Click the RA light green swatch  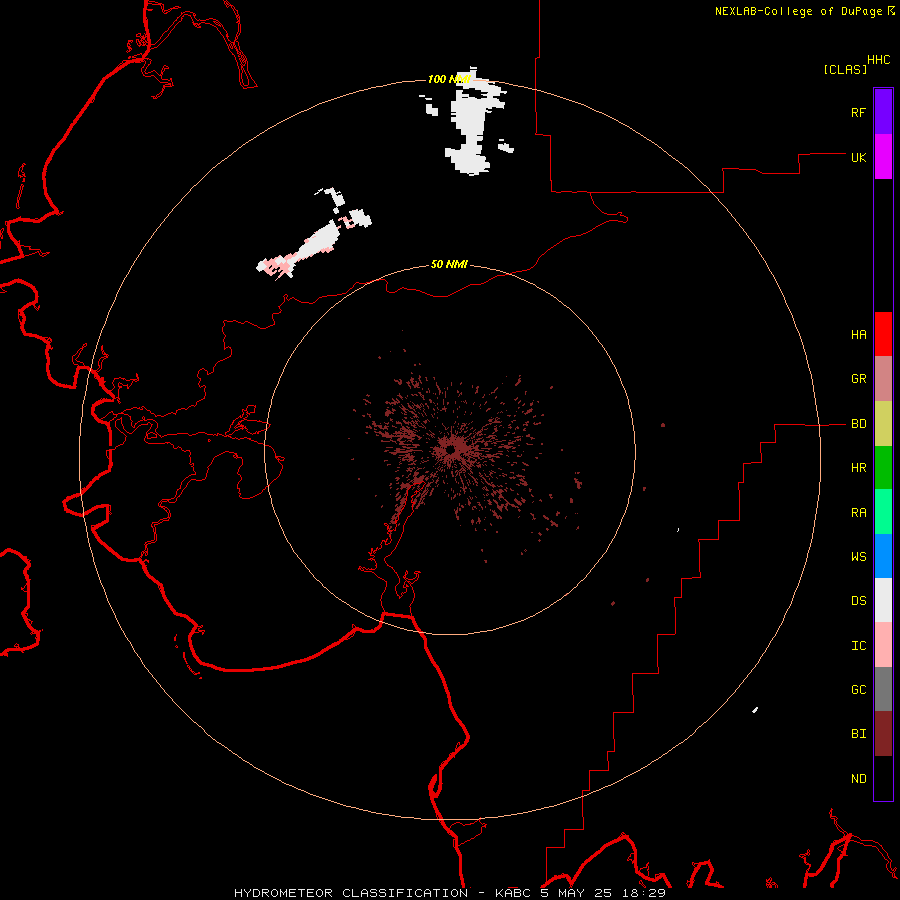883,512
